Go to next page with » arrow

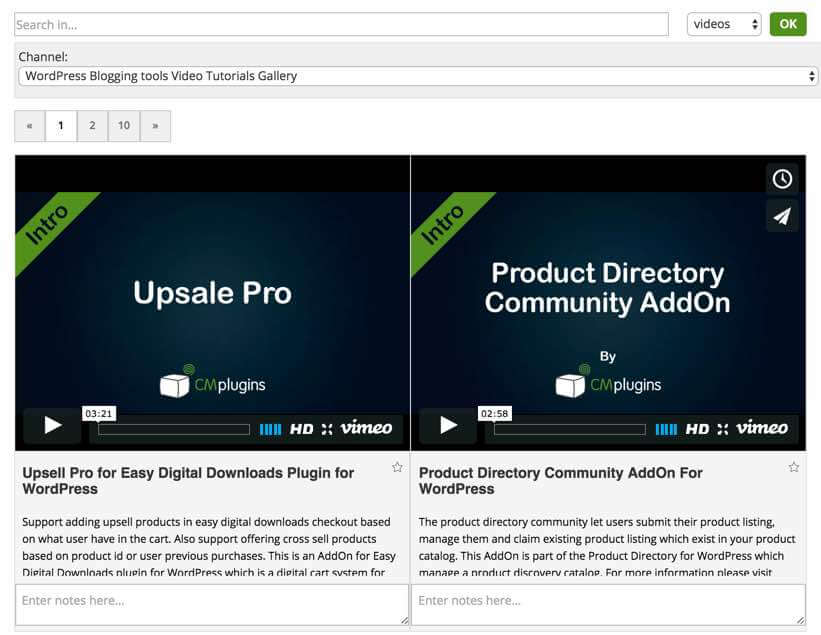coord(155,126)
